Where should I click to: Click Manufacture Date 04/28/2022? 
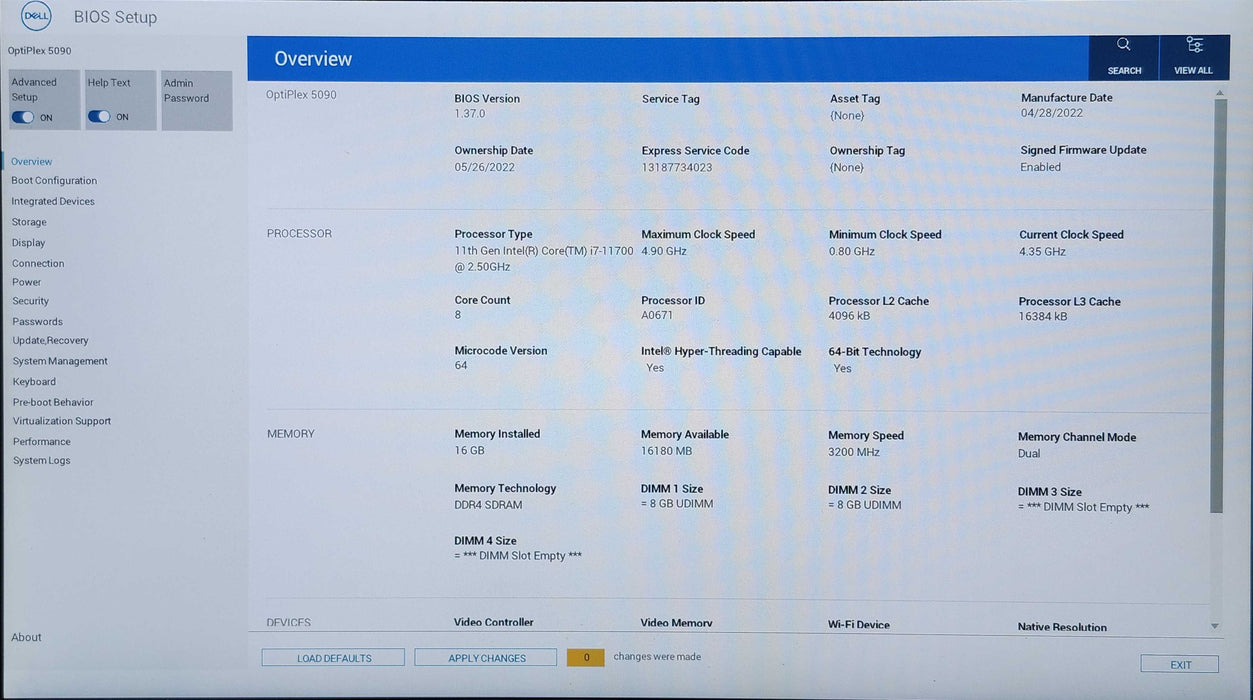[1052, 113]
